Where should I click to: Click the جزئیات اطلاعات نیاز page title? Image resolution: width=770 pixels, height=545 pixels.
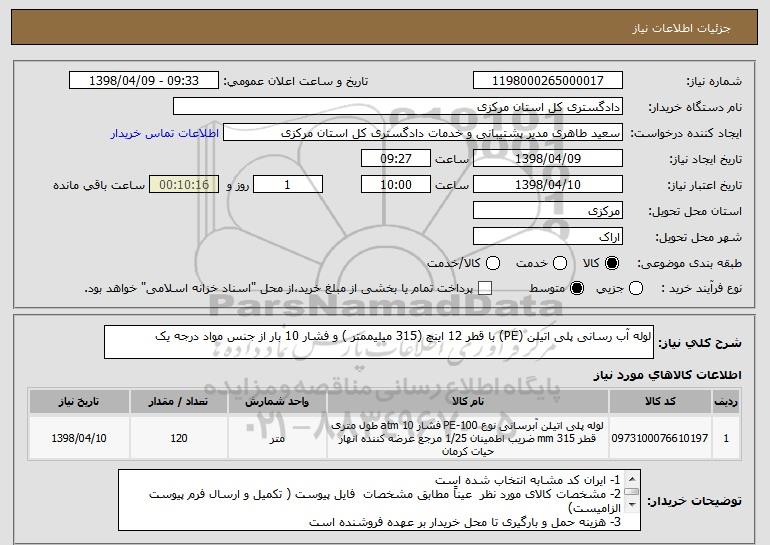[x=681, y=28]
